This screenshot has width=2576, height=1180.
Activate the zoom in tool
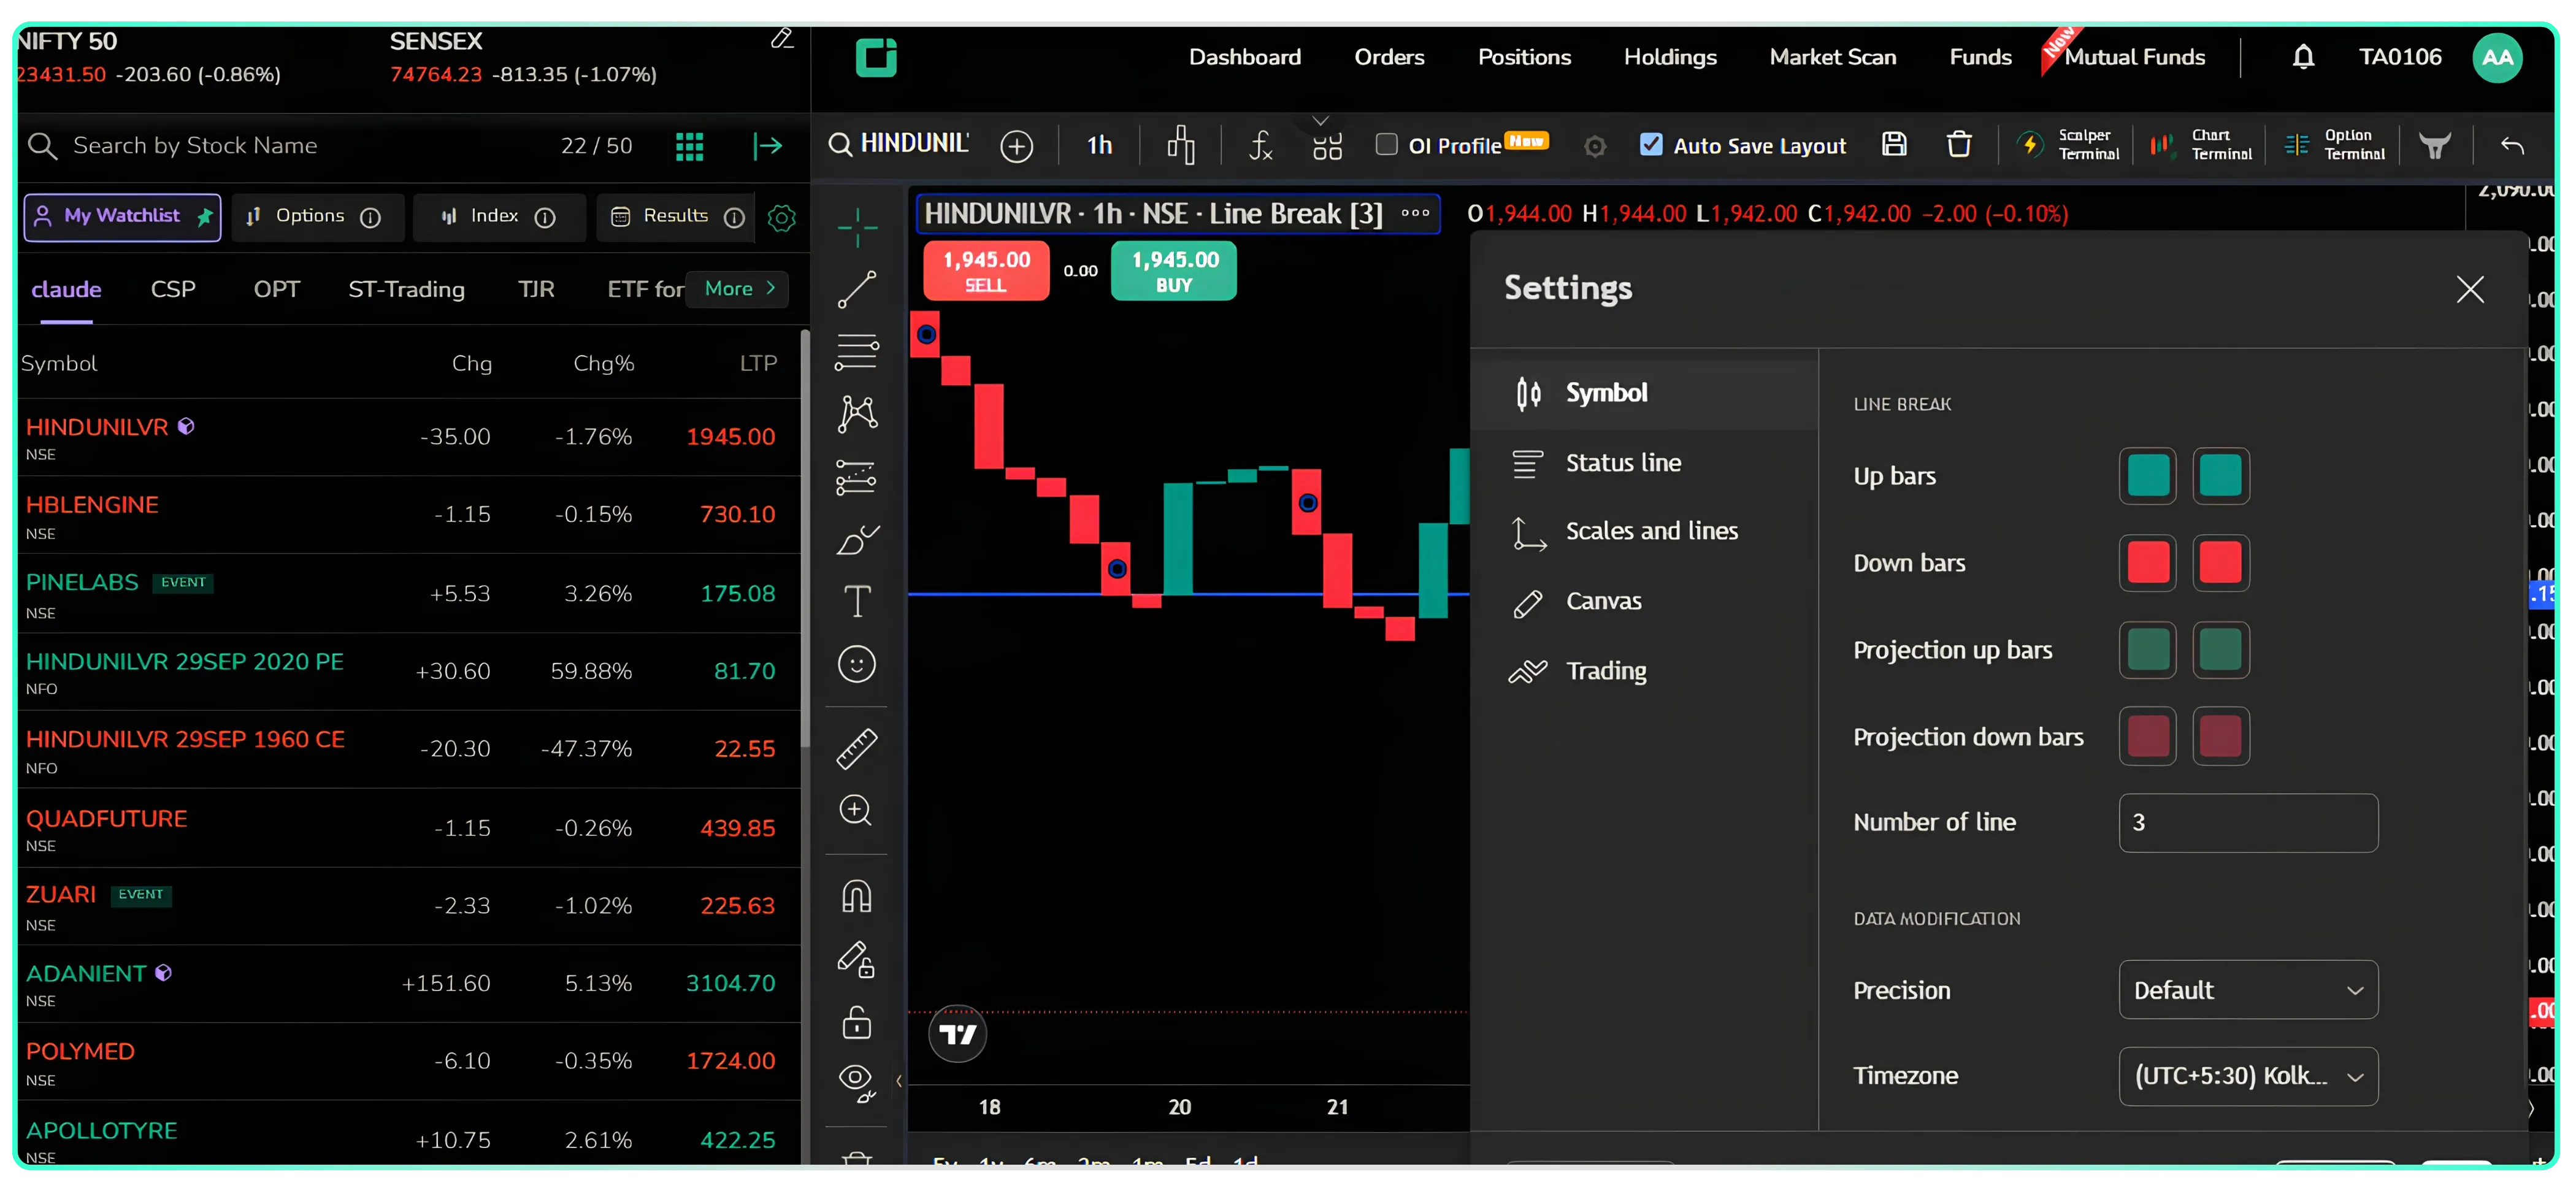tap(857, 810)
